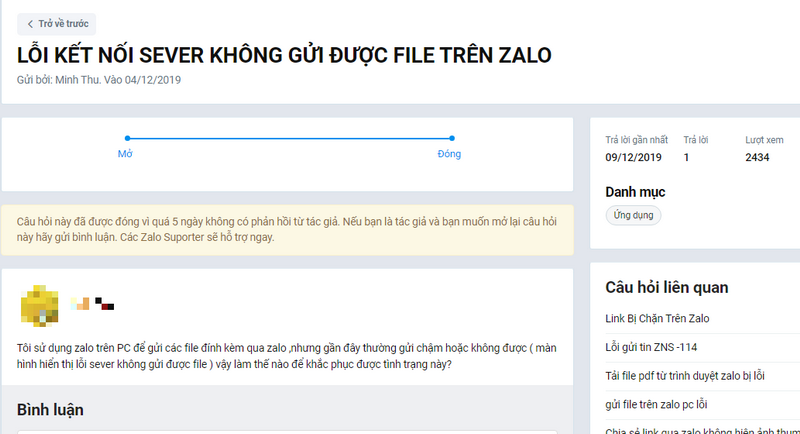Click the back chevron arrow icon
The width and height of the screenshot is (800, 434).
30,24
